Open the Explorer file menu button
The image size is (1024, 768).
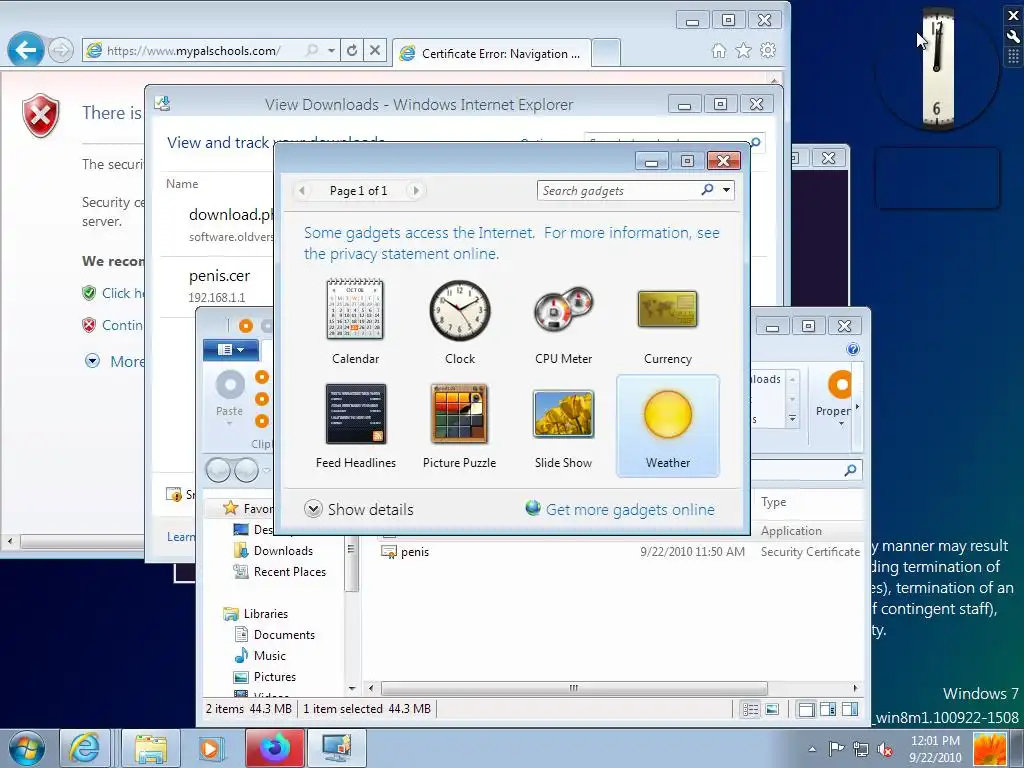click(x=231, y=349)
